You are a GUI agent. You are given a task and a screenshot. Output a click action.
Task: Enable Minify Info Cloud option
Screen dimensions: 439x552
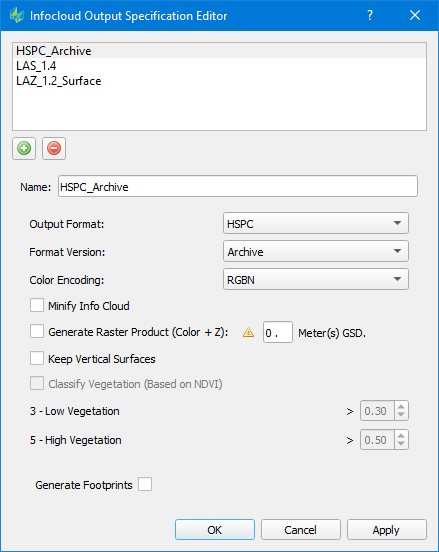pos(37,305)
